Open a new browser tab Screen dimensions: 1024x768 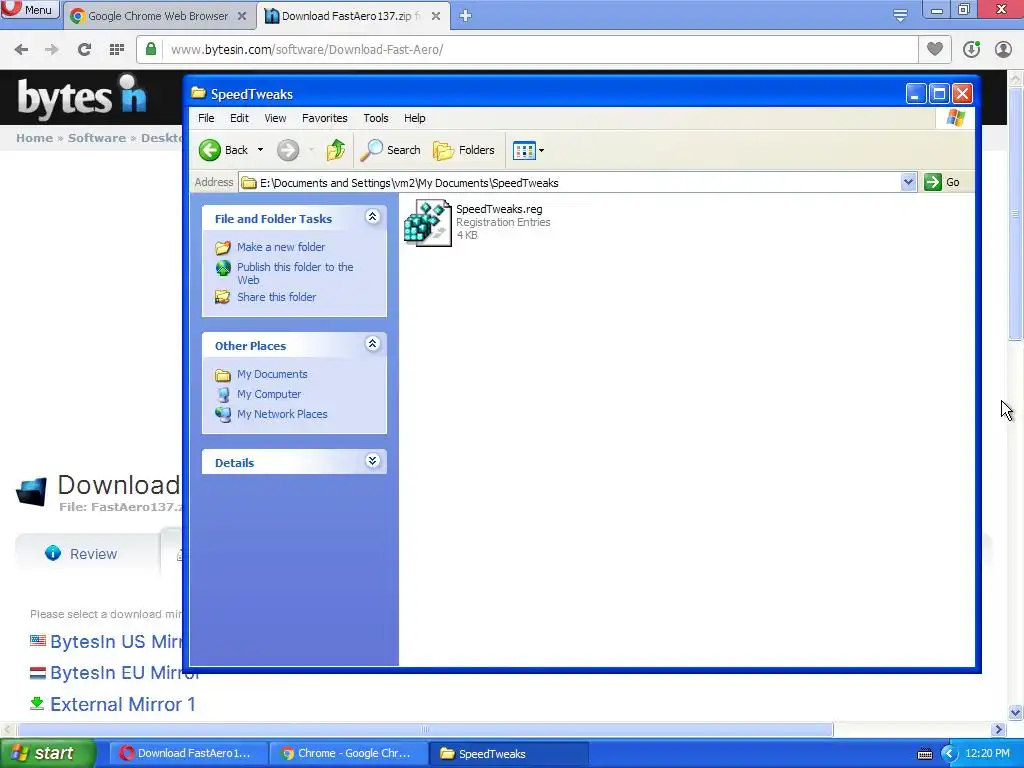(x=465, y=16)
